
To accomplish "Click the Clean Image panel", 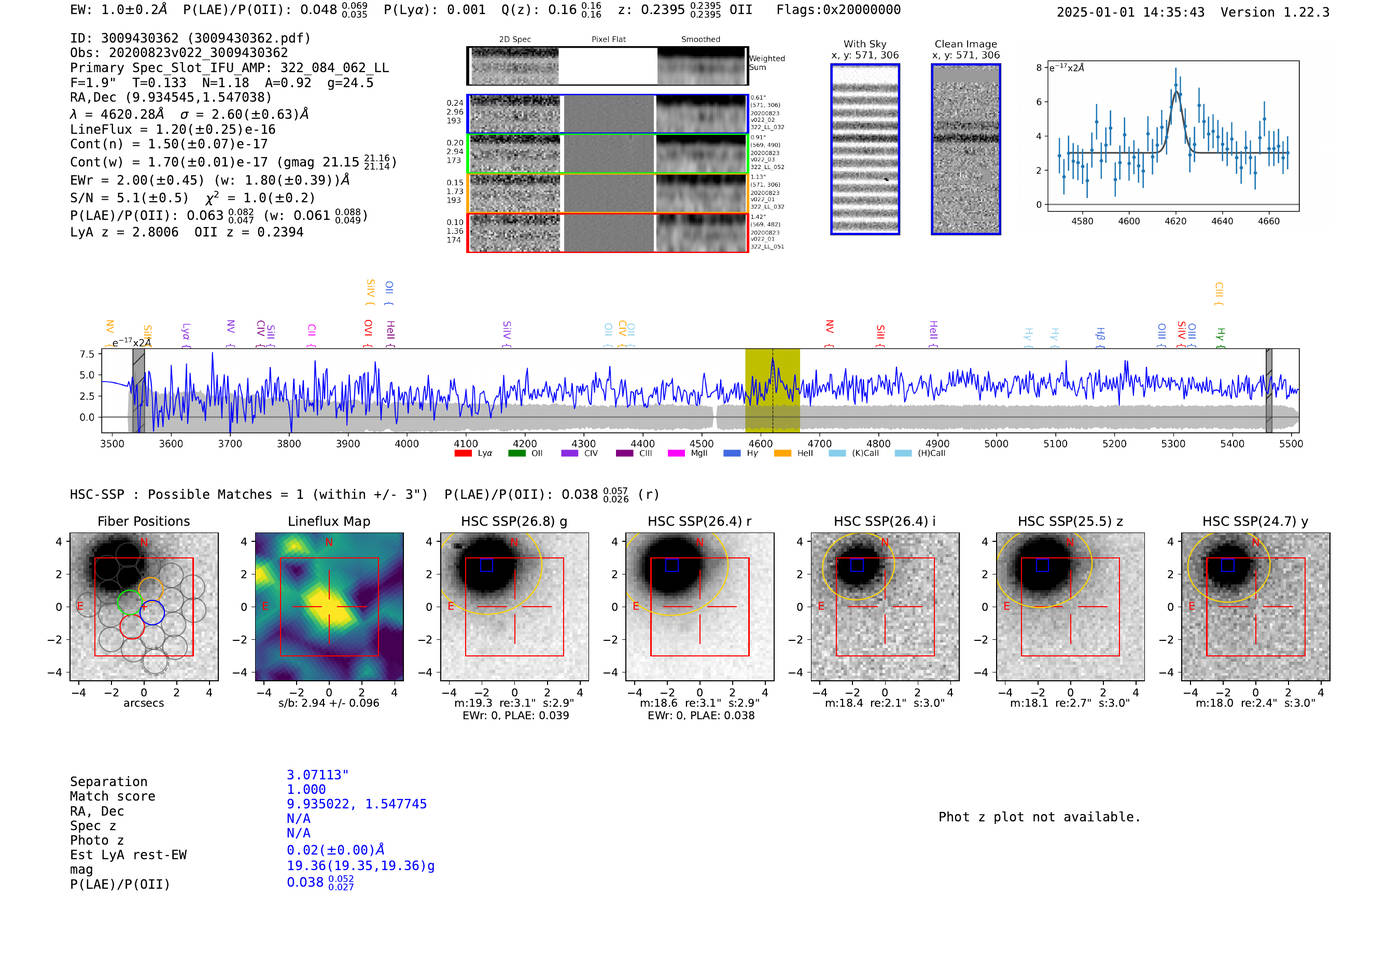I will coord(966,149).
